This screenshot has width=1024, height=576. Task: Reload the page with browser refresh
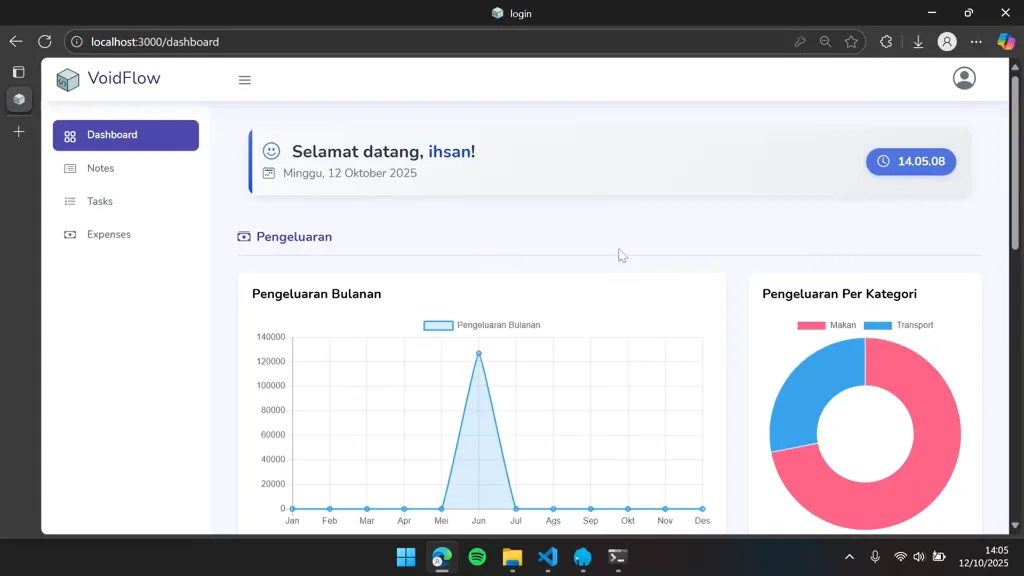(44, 42)
